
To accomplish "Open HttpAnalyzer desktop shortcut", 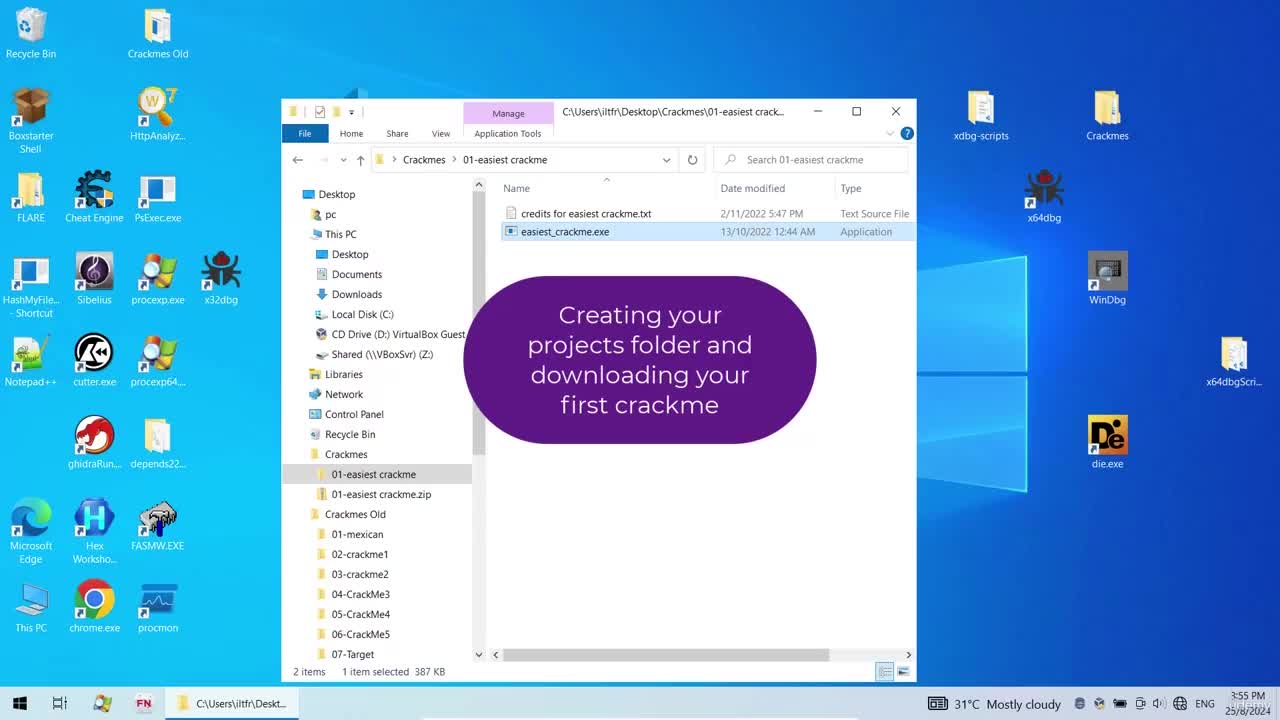I will (x=158, y=114).
